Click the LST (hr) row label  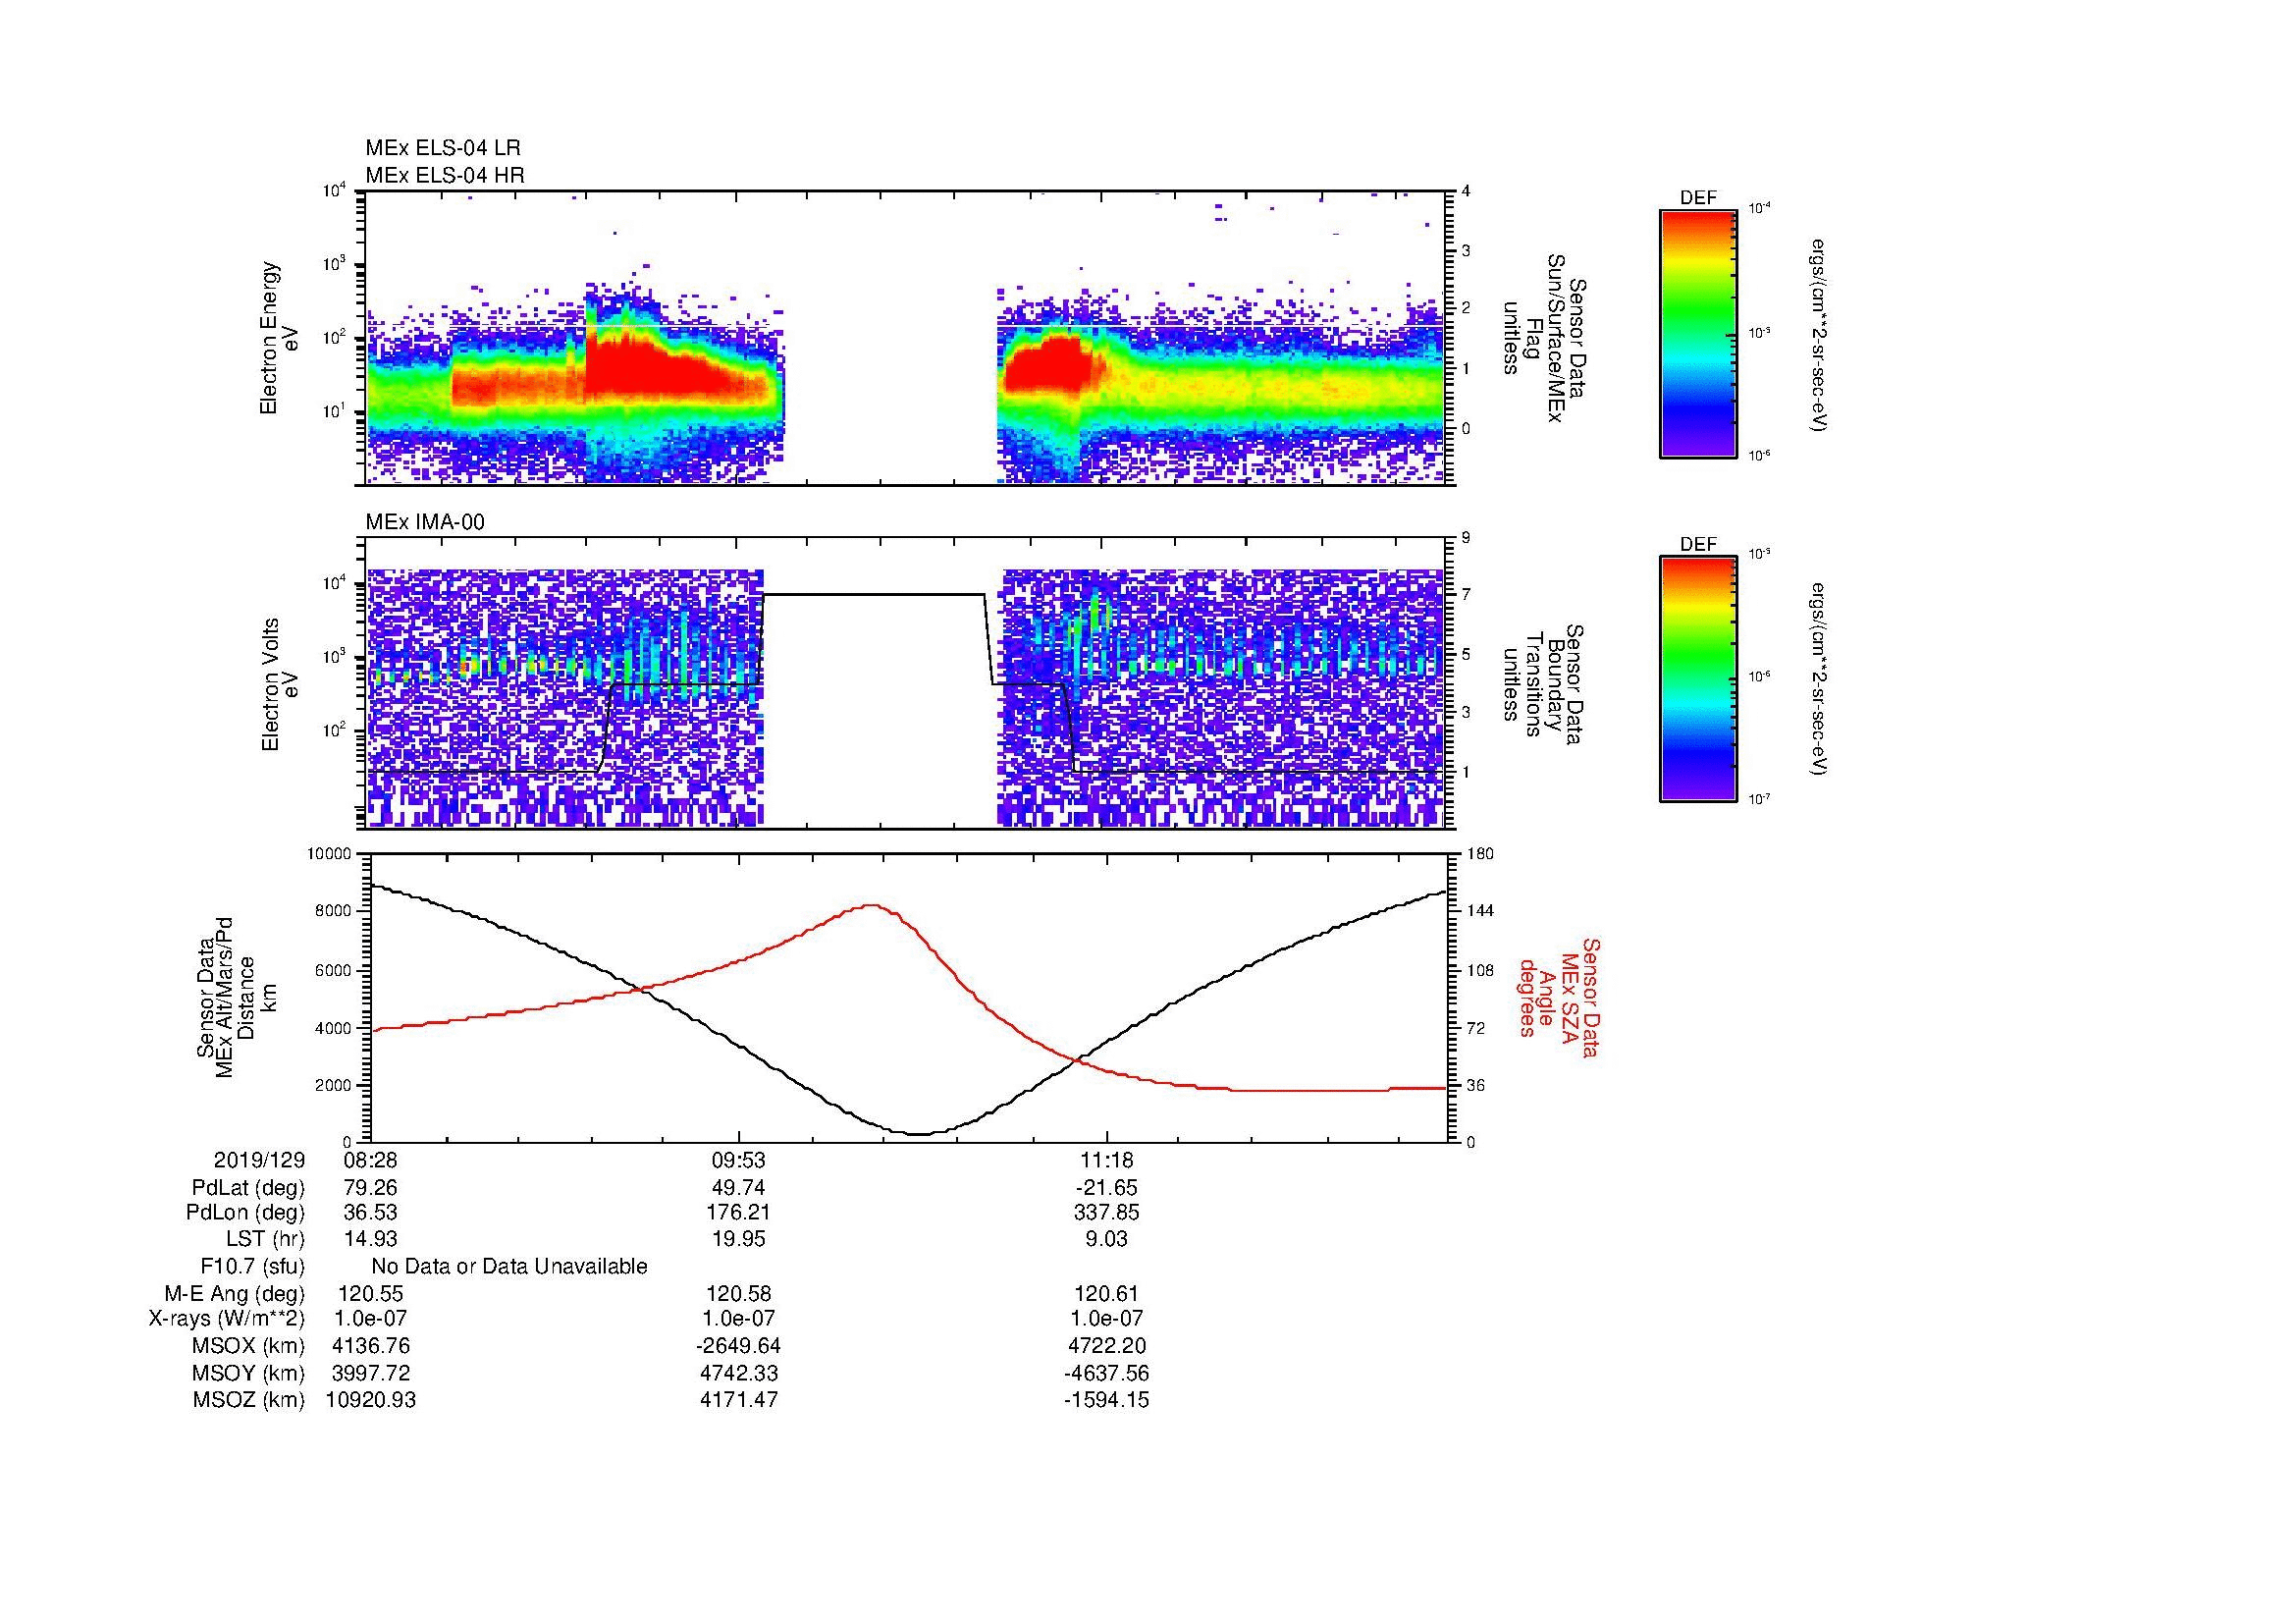265,1240
